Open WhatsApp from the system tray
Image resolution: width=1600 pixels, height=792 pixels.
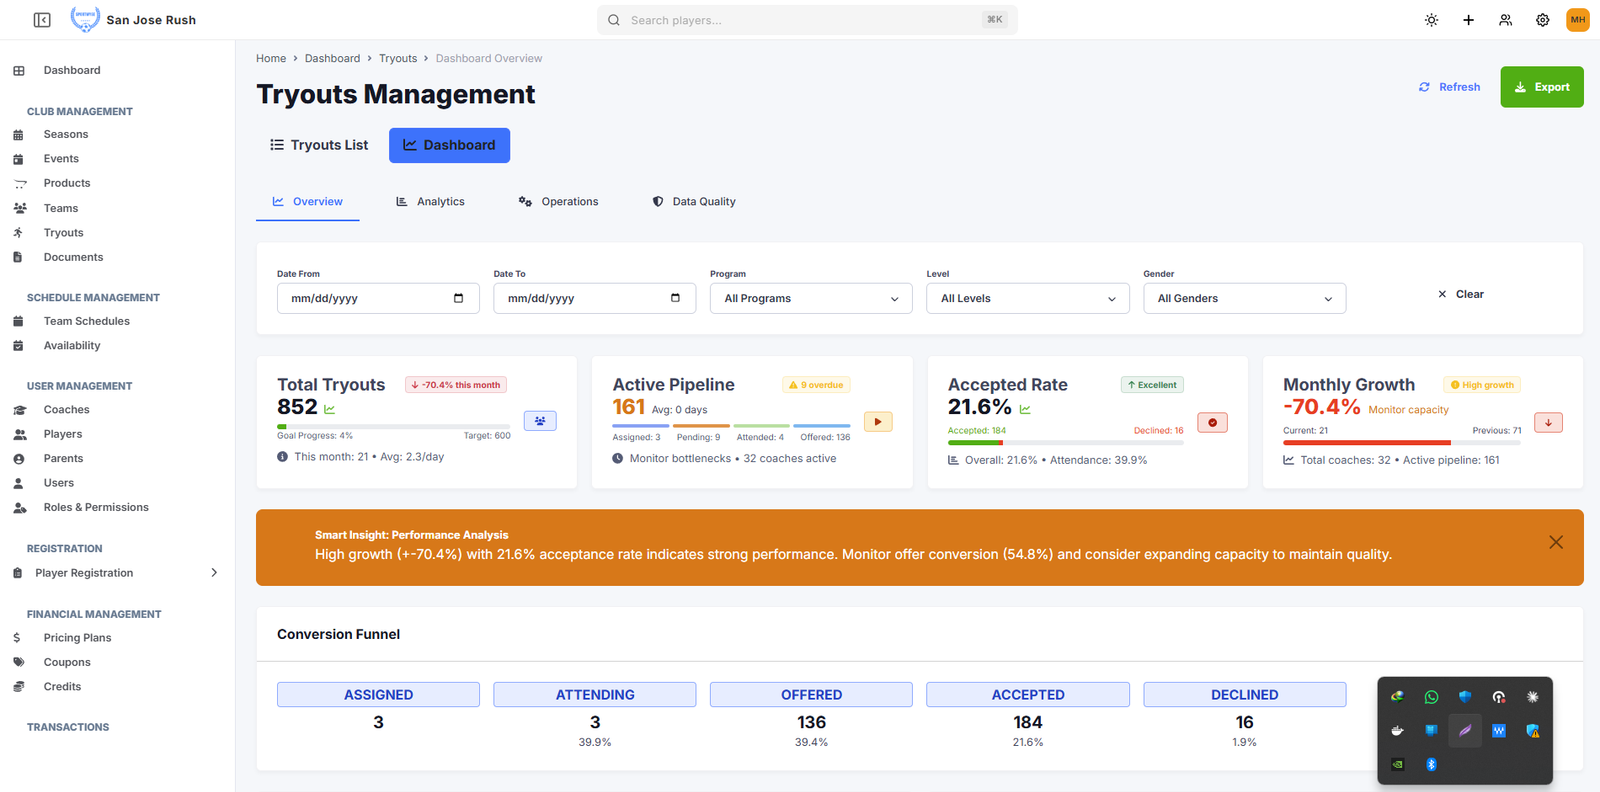pyautogui.click(x=1431, y=697)
